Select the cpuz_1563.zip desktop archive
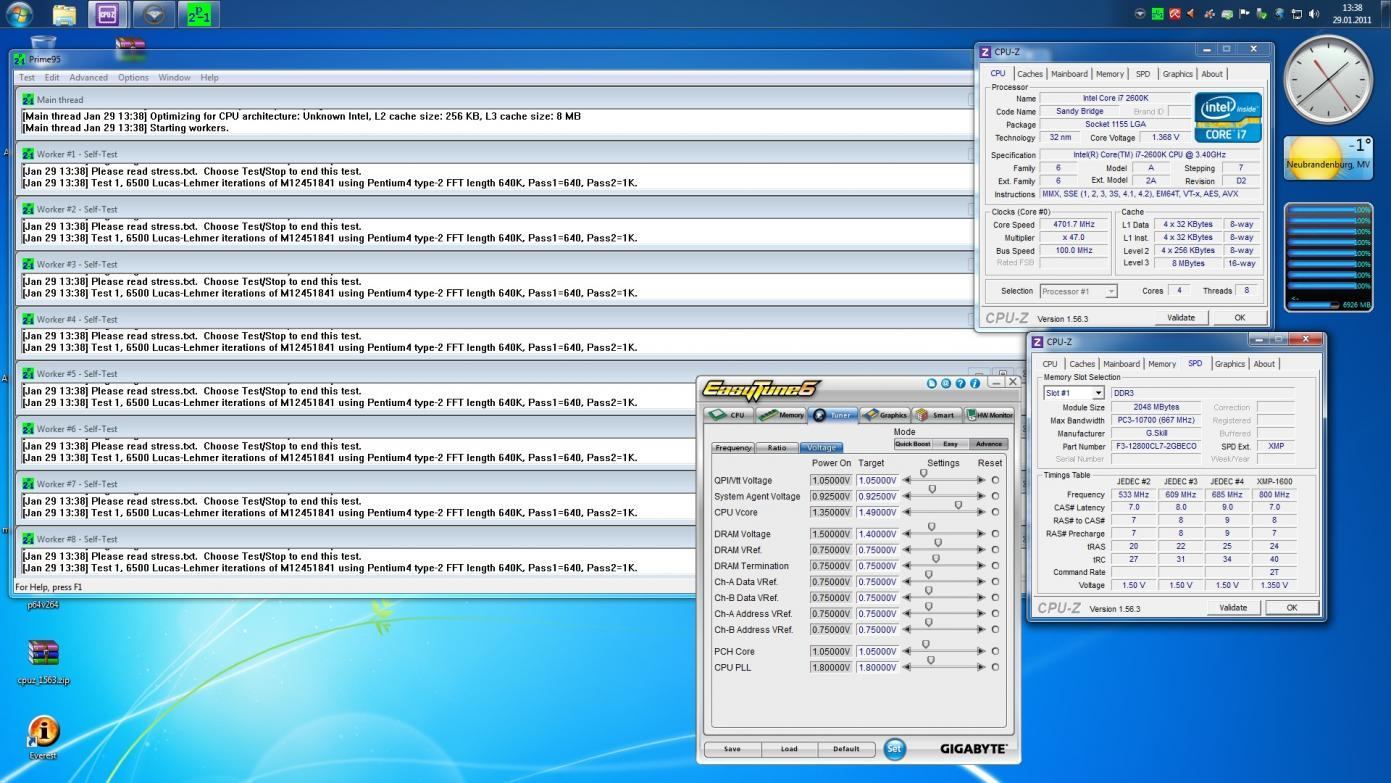Image resolution: width=1391 pixels, height=783 pixels. pos(43,661)
